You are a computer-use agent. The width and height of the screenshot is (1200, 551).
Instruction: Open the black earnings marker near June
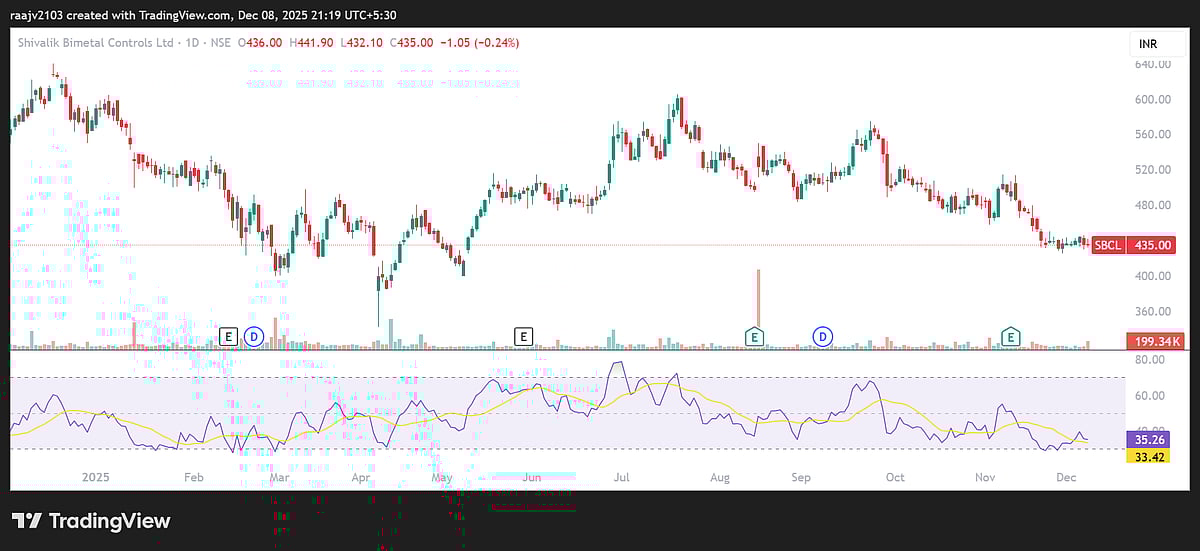[523, 336]
